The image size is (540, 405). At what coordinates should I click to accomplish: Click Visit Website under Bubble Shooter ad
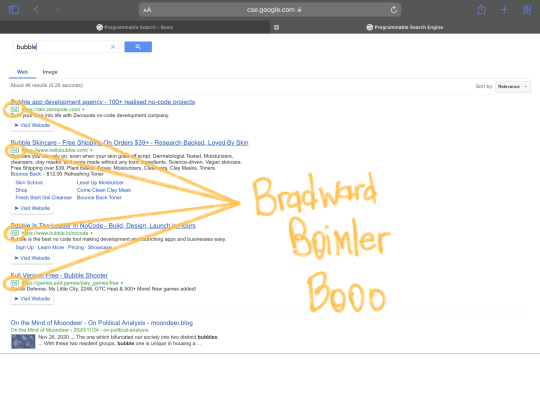pos(32,299)
